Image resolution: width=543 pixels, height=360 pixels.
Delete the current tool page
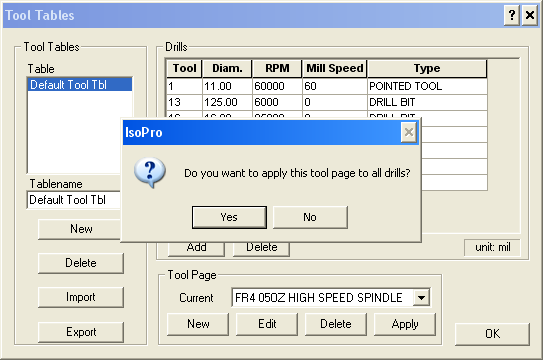coord(336,324)
